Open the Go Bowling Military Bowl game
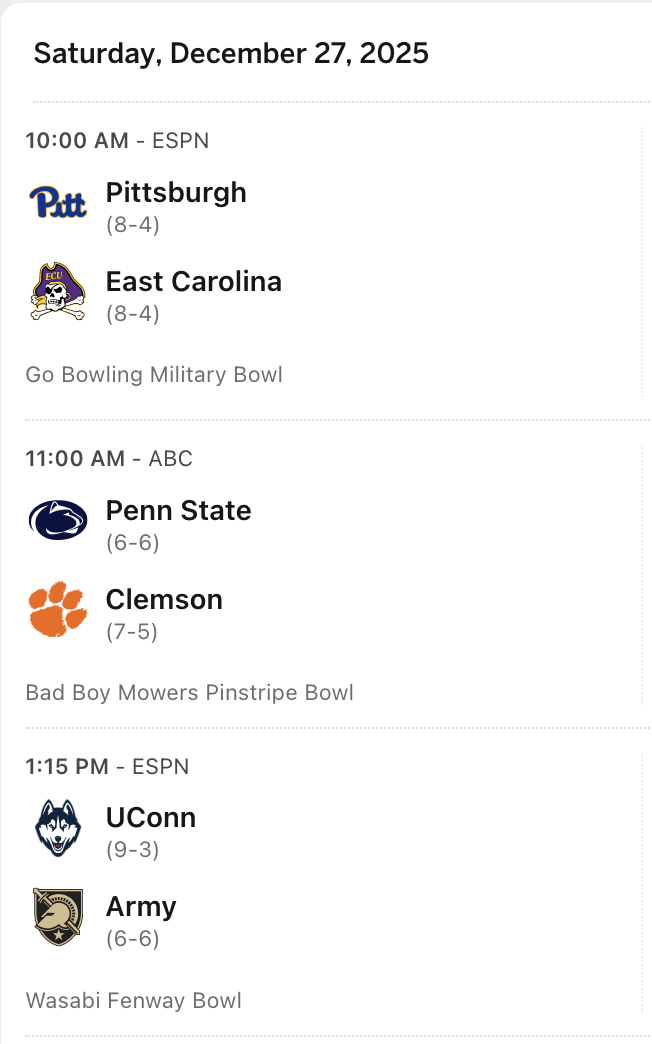This screenshot has width=652, height=1044. [x=154, y=375]
